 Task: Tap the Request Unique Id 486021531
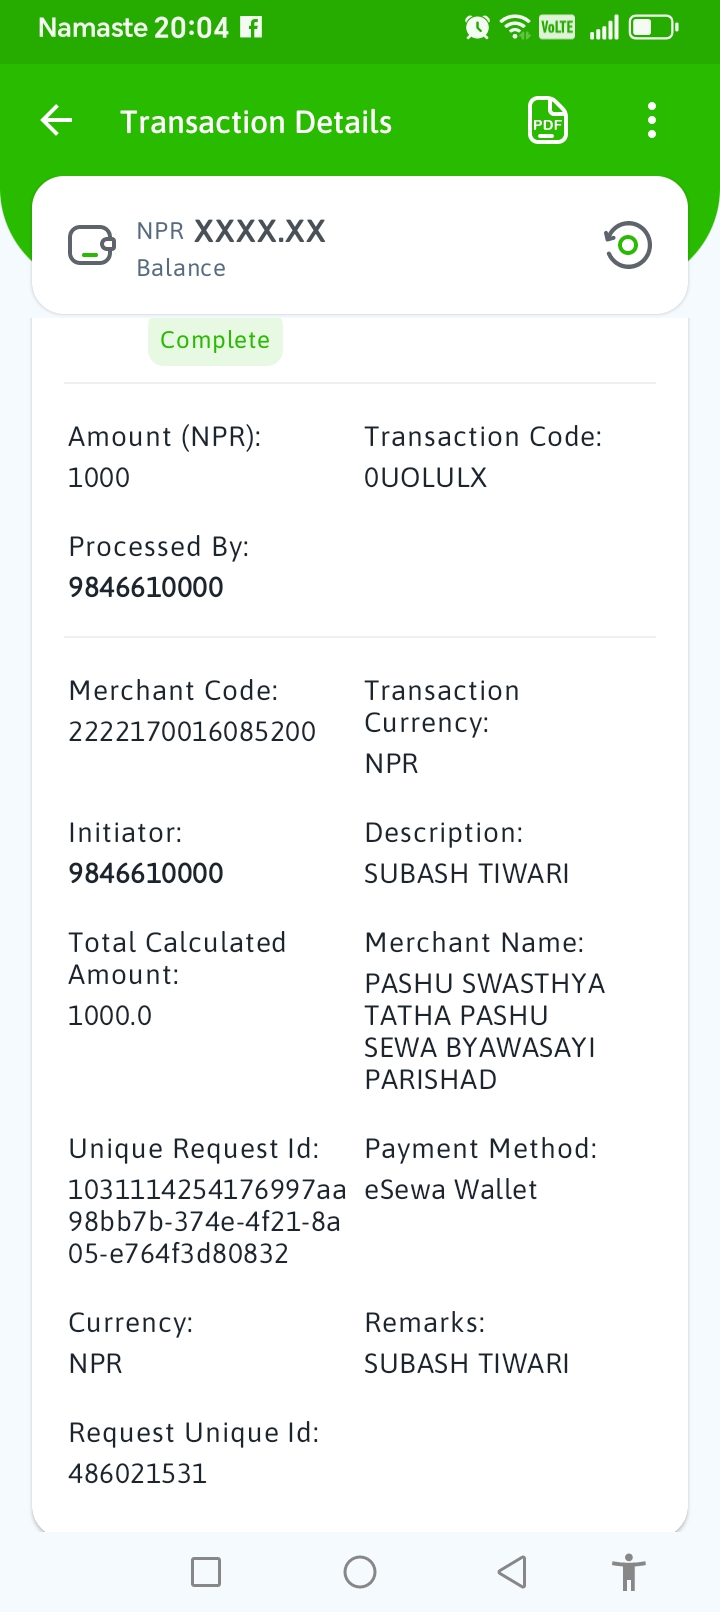[138, 1474]
